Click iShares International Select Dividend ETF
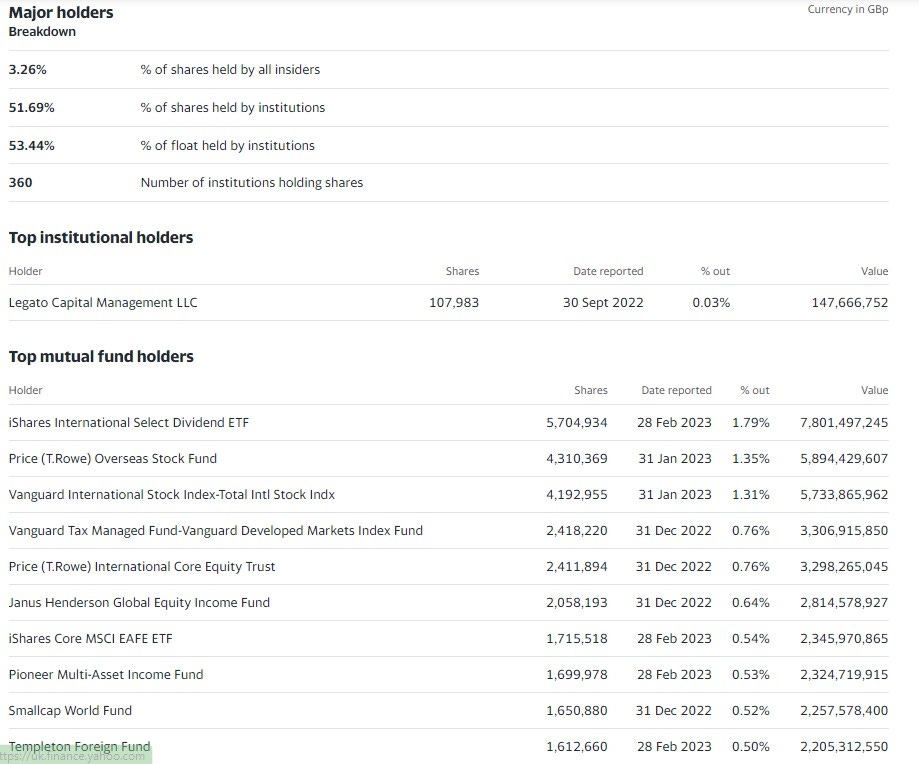The height and width of the screenshot is (764, 919). point(129,422)
